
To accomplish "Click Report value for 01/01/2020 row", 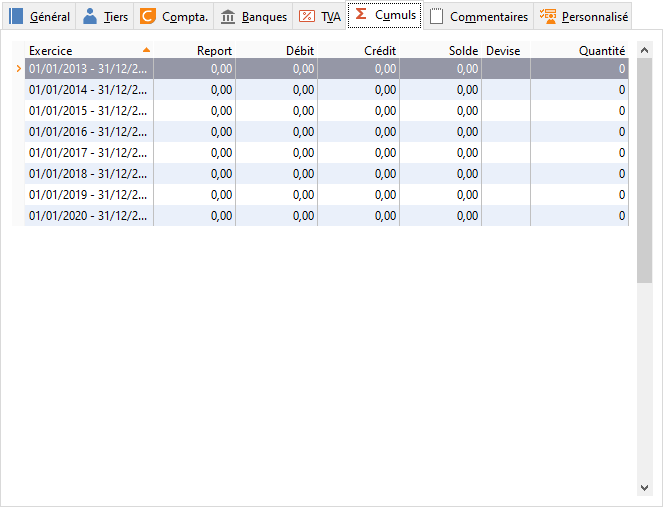I will pyautogui.click(x=222, y=216).
